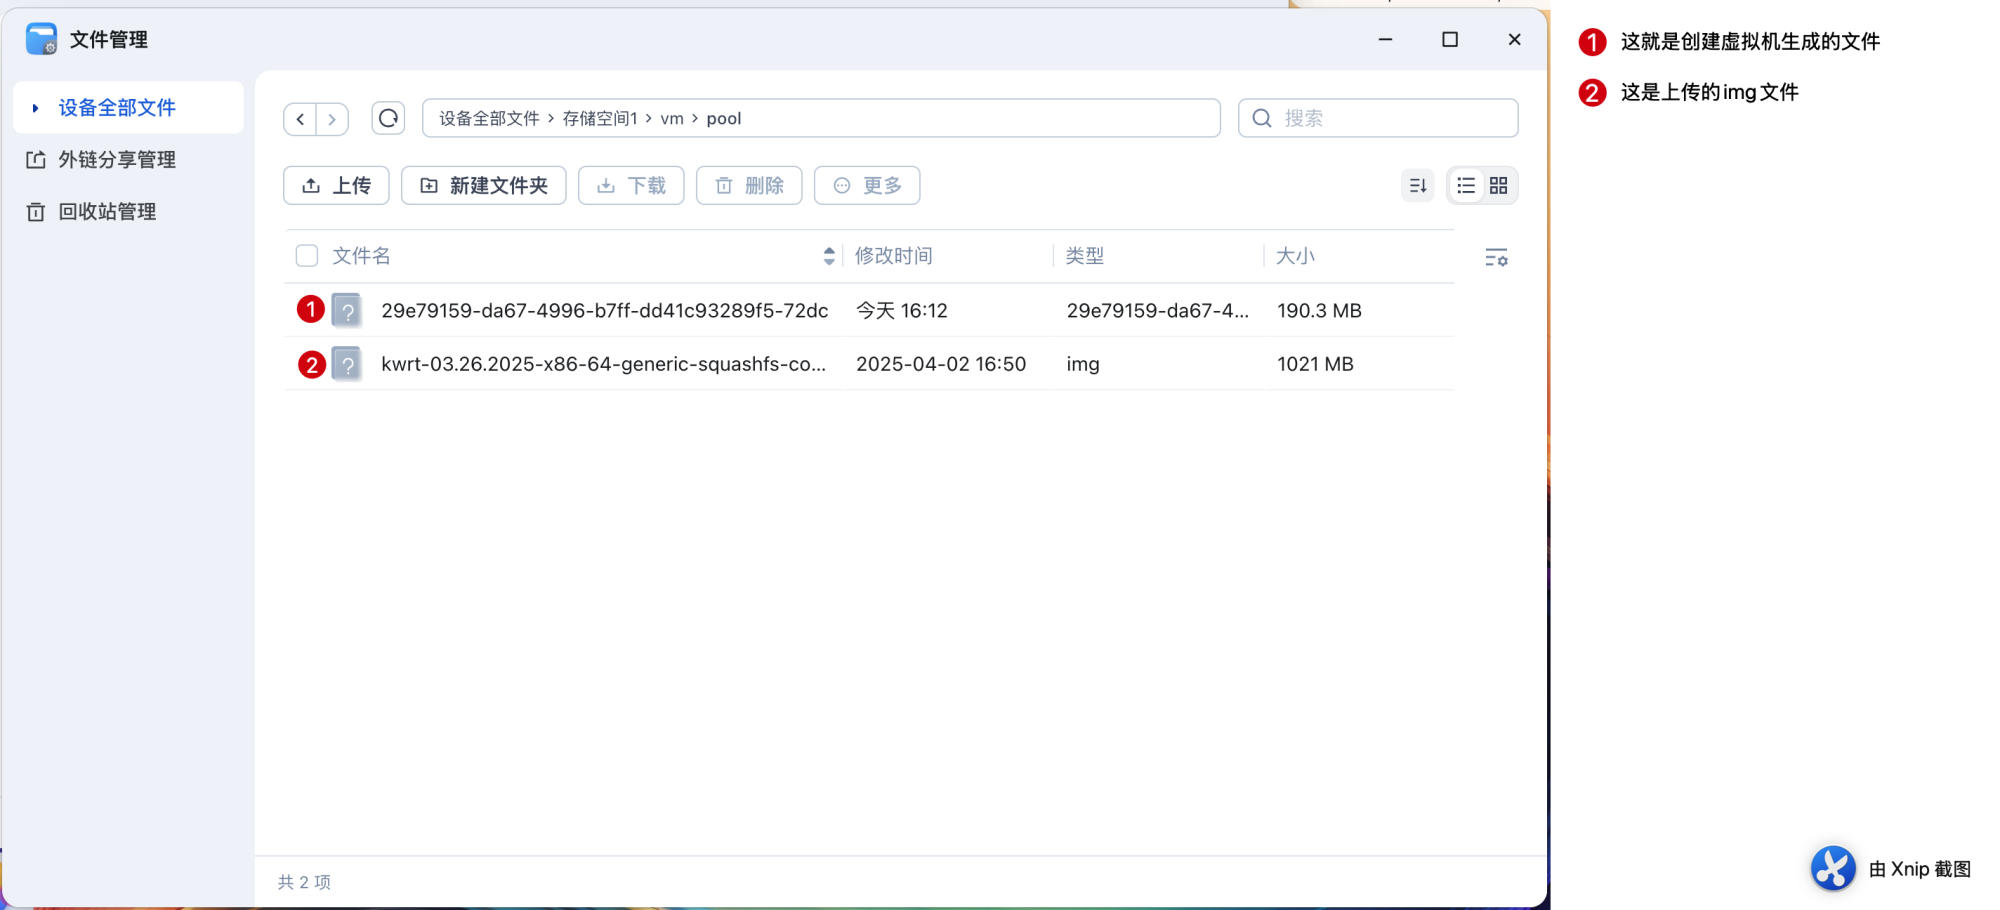Navigate to 存储空间1 in breadcrumb path
This screenshot has width=2000, height=910.
(599, 119)
